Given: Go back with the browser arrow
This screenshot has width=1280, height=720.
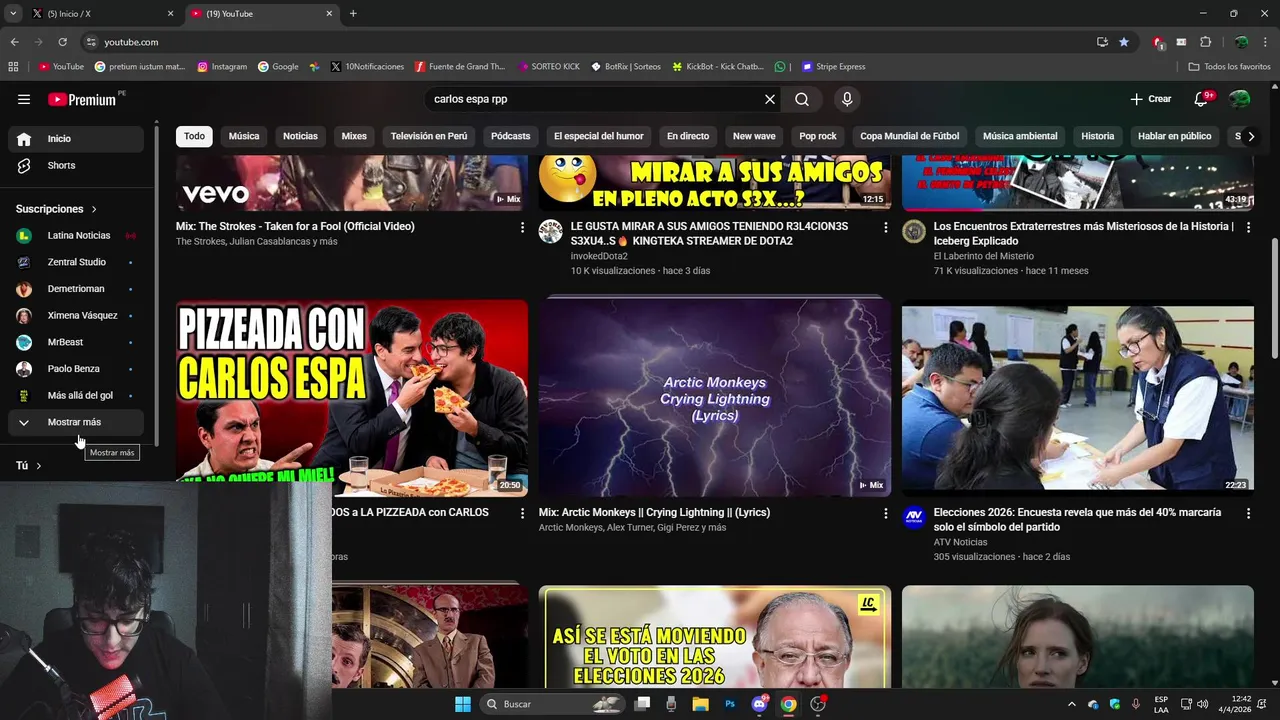Looking at the screenshot, I should (14, 42).
